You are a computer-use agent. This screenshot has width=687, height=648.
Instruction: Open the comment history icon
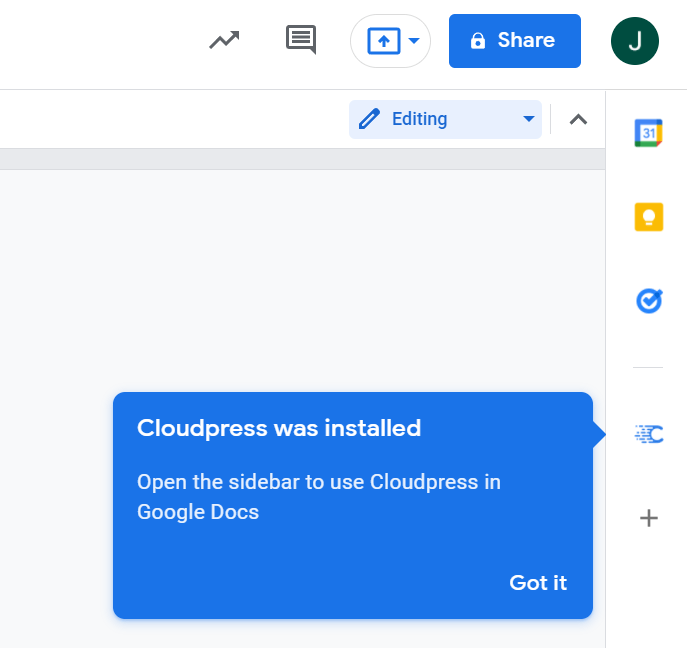point(301,40)
